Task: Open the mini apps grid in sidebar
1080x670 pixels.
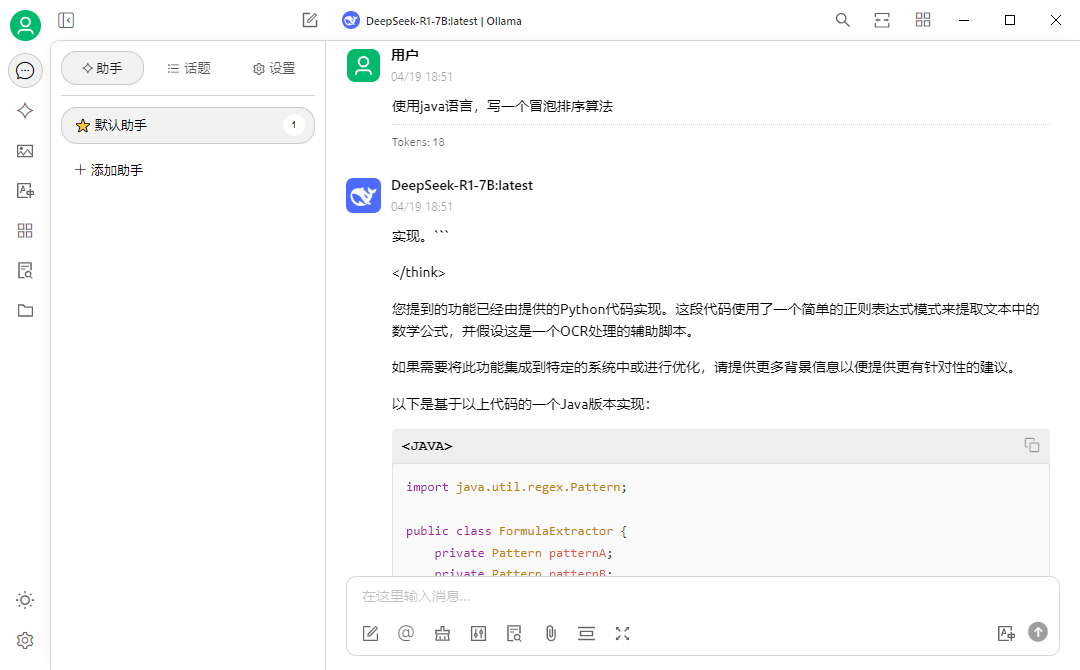Action: point(25,231)
